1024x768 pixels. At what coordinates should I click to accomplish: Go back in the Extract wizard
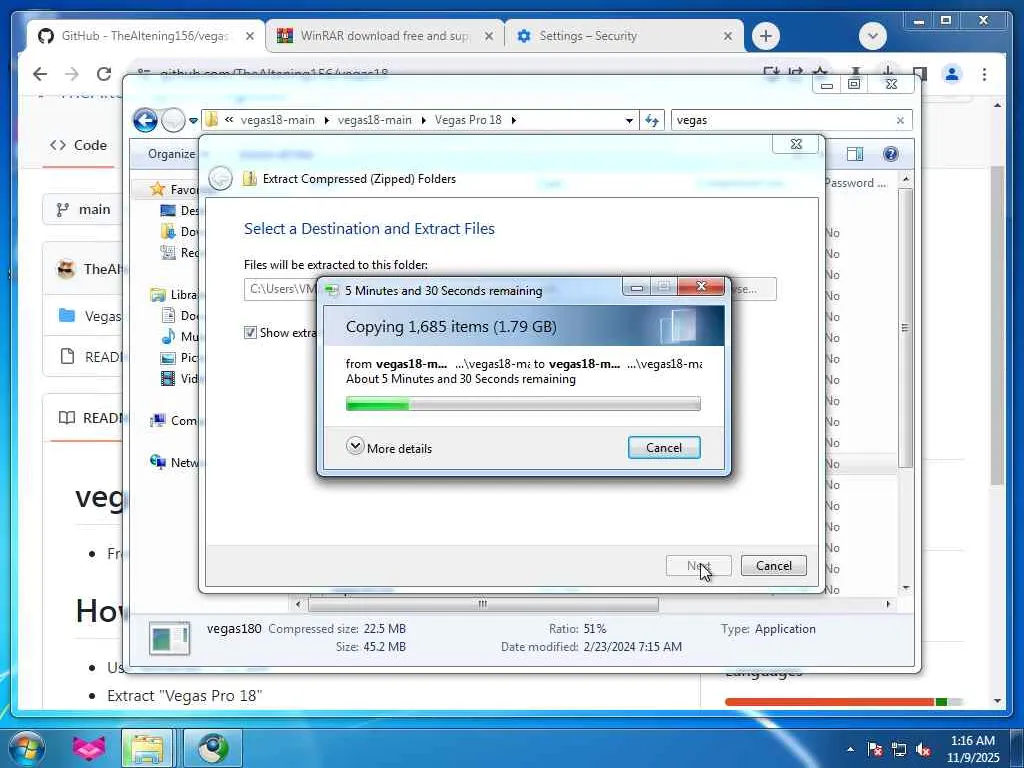tap(221, 178)
